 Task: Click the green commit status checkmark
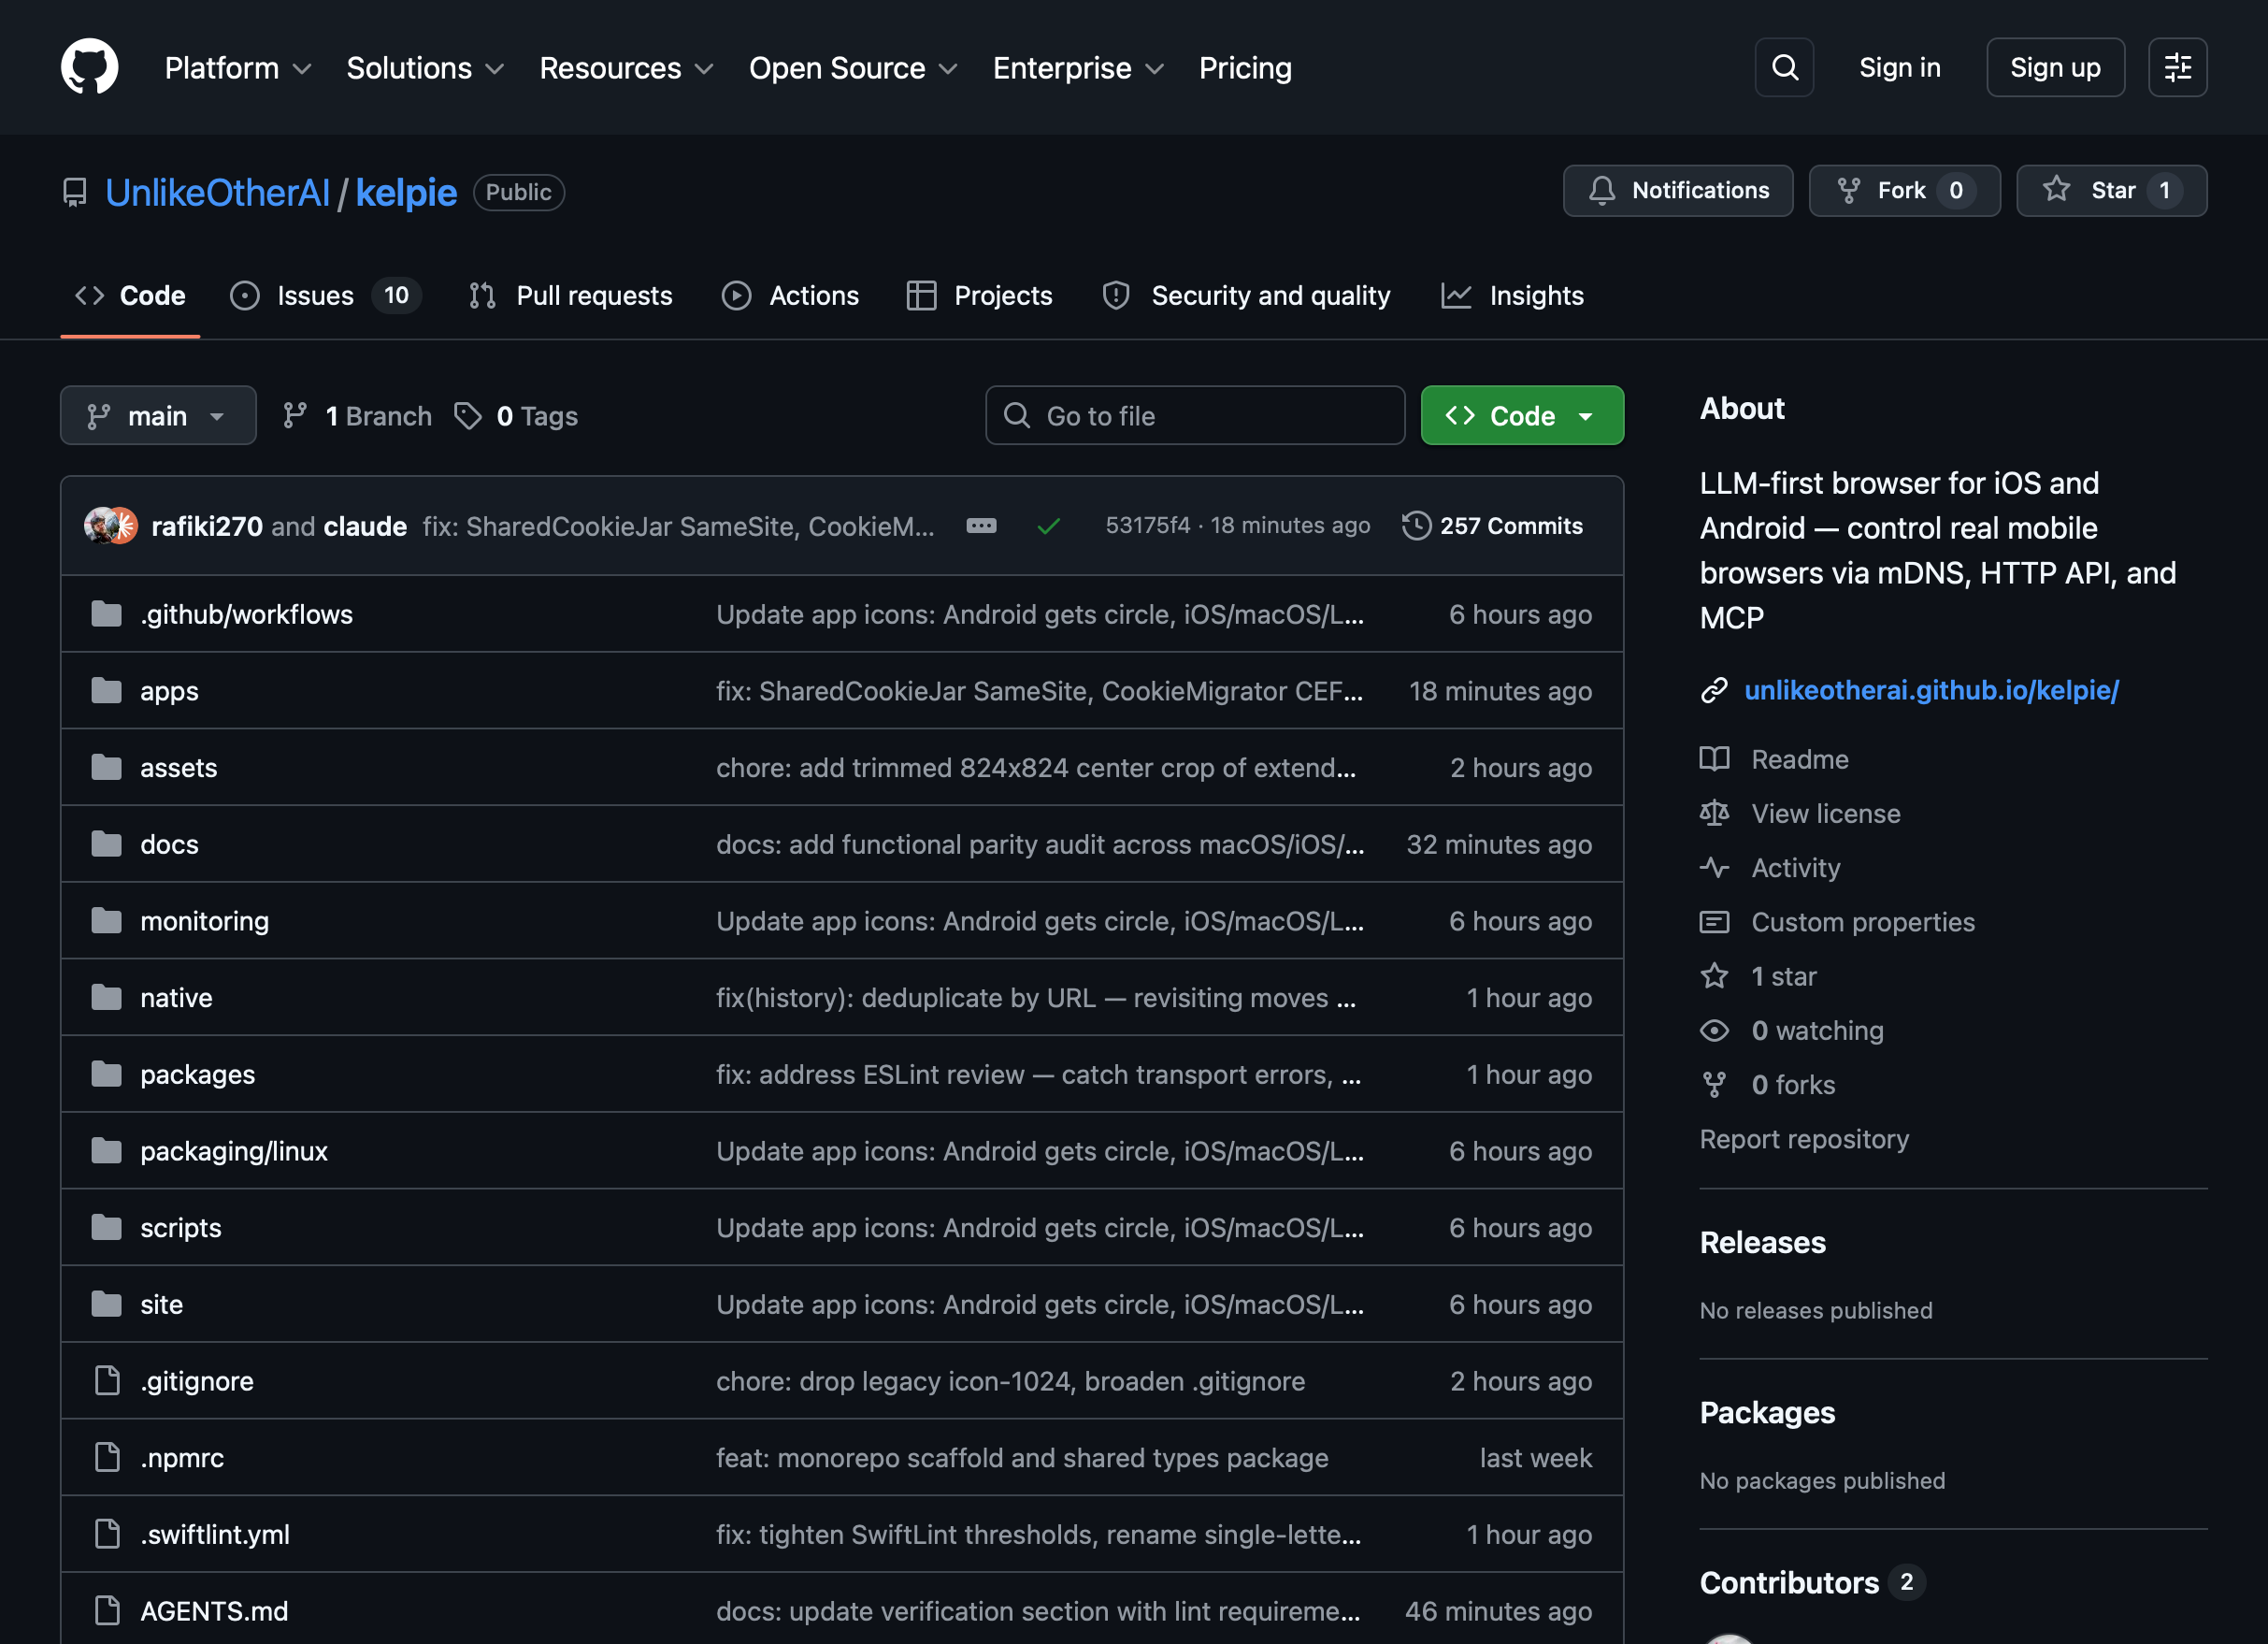[1048, 525]
